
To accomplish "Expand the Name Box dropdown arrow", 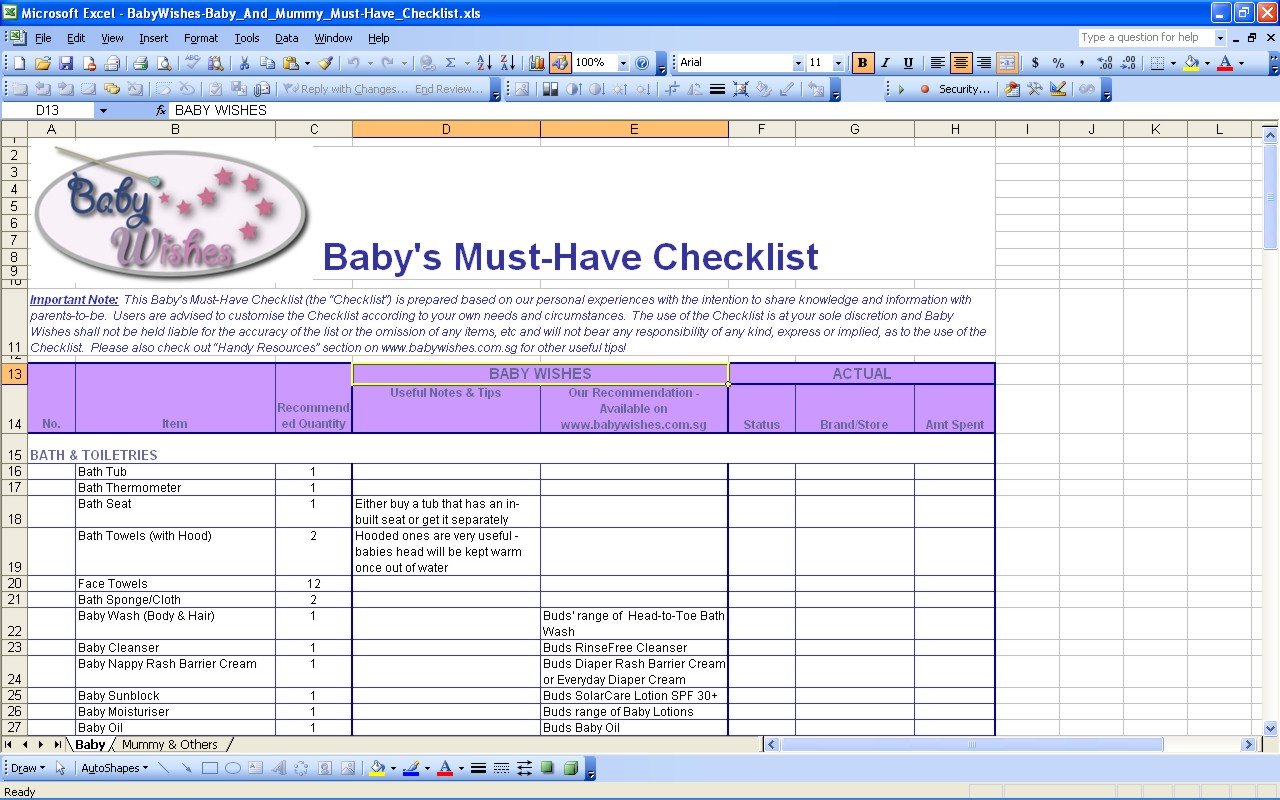I will (x=102, y=111).
